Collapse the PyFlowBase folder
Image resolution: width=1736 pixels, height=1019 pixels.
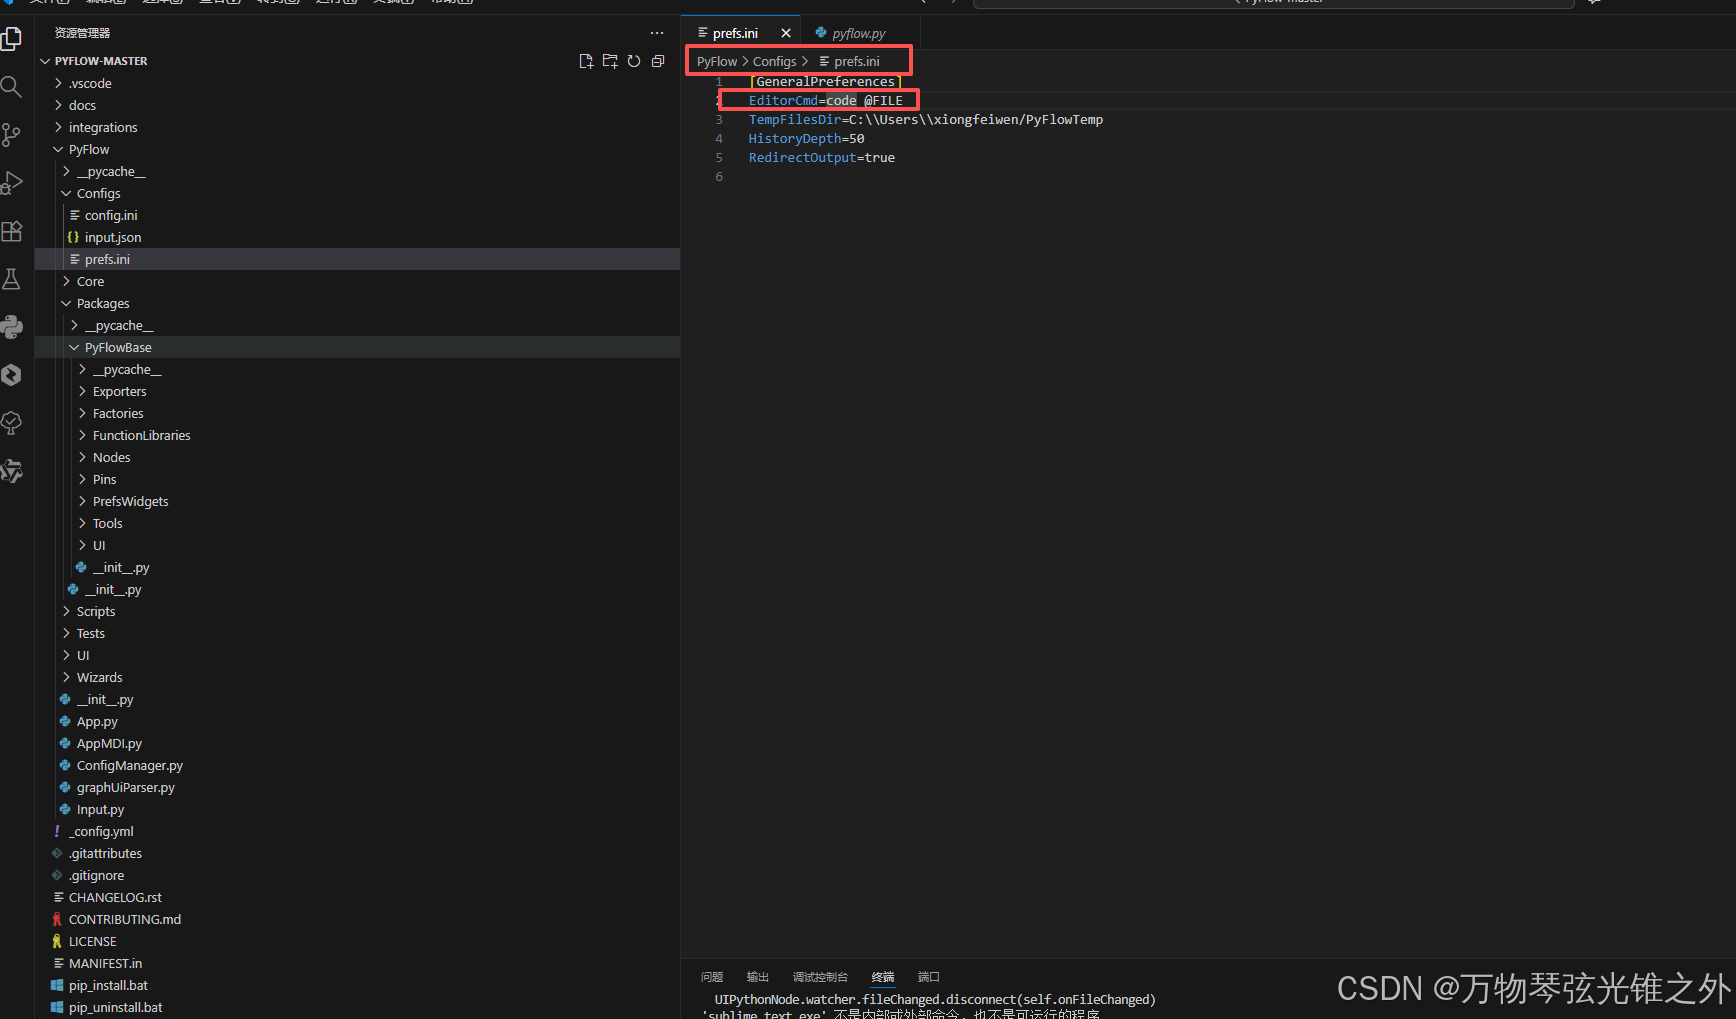[x=118, y=347]
